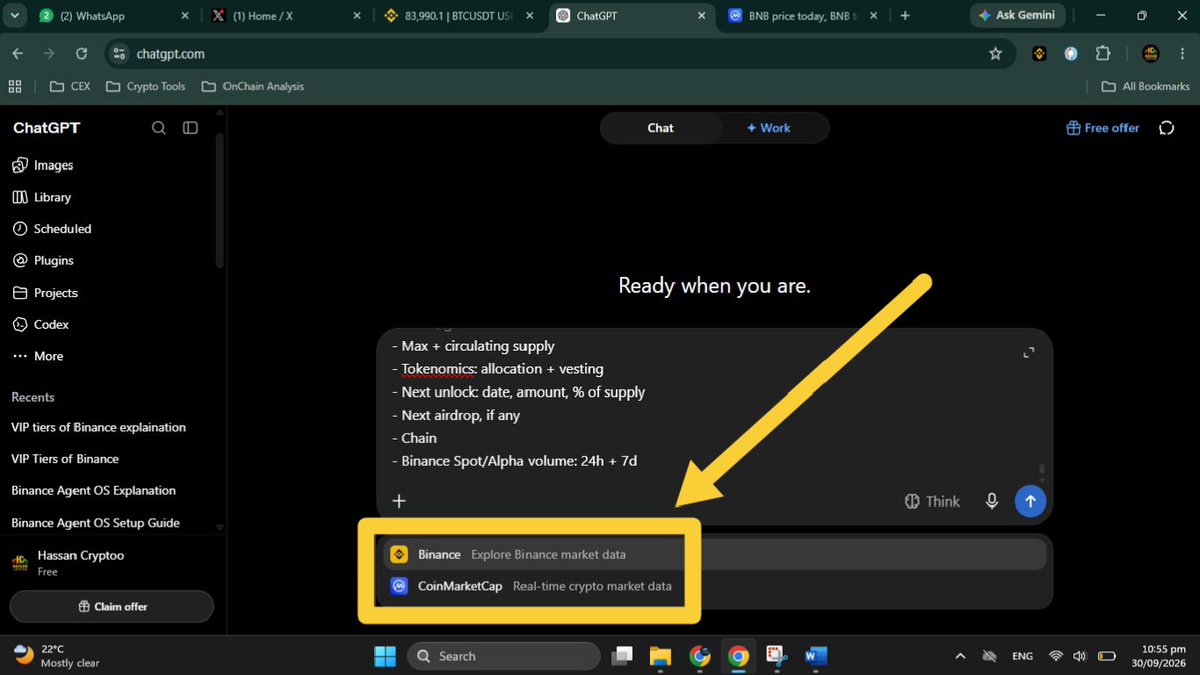Open a new browser tab
This screenshot has height=675, width=1200.
905,16
